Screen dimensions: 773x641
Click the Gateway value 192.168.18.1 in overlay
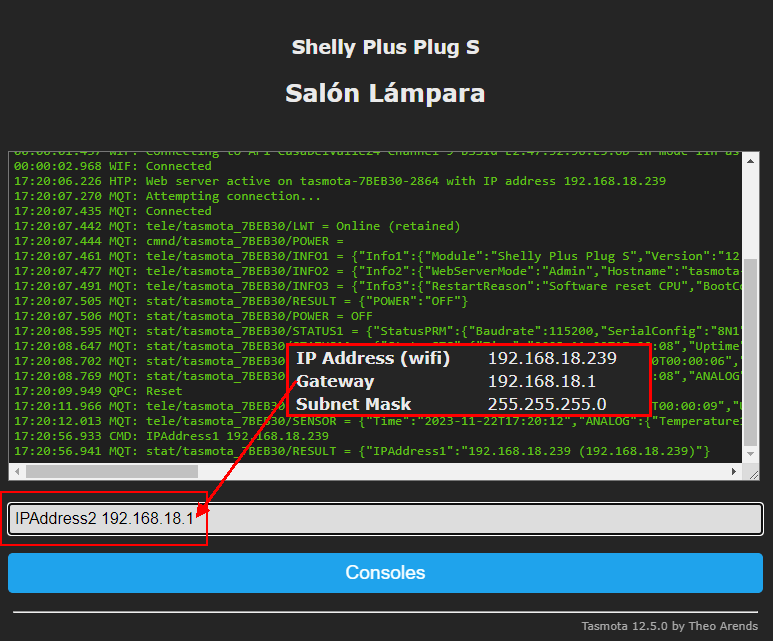(543, 381)
